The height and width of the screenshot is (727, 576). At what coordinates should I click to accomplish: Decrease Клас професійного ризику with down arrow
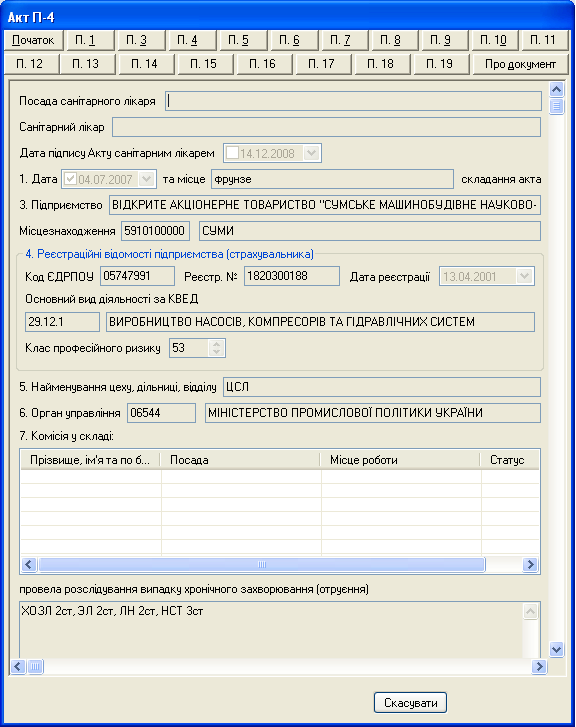pyautogui.click(x=217, y=351)
